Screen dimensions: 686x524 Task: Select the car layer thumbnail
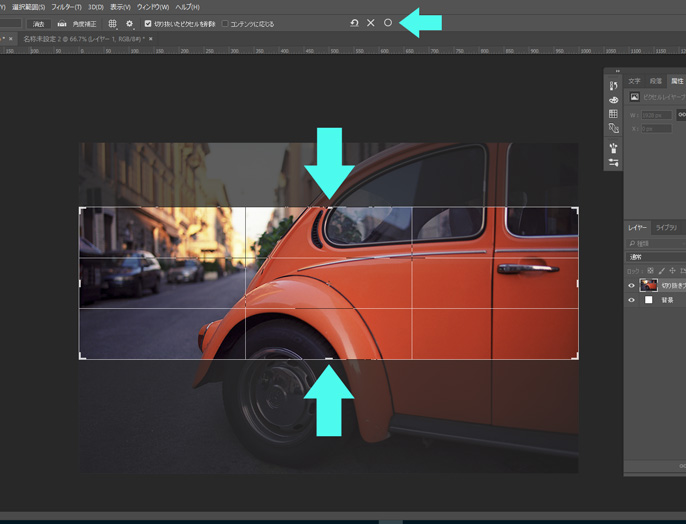[648, 285]
